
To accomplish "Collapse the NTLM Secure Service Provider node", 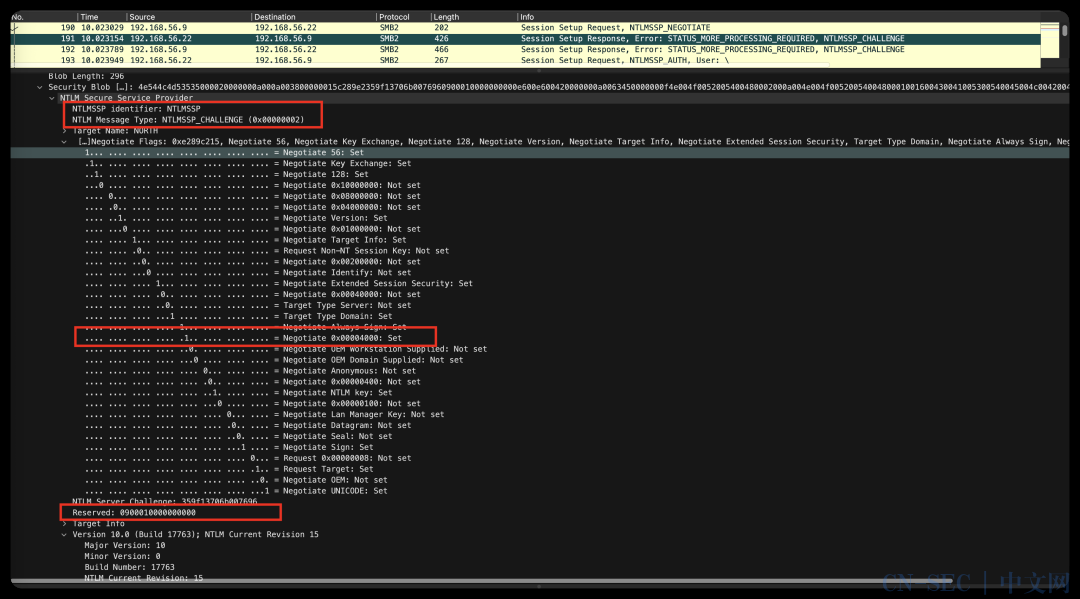I will pyautogui.click(x=52, y=98).
